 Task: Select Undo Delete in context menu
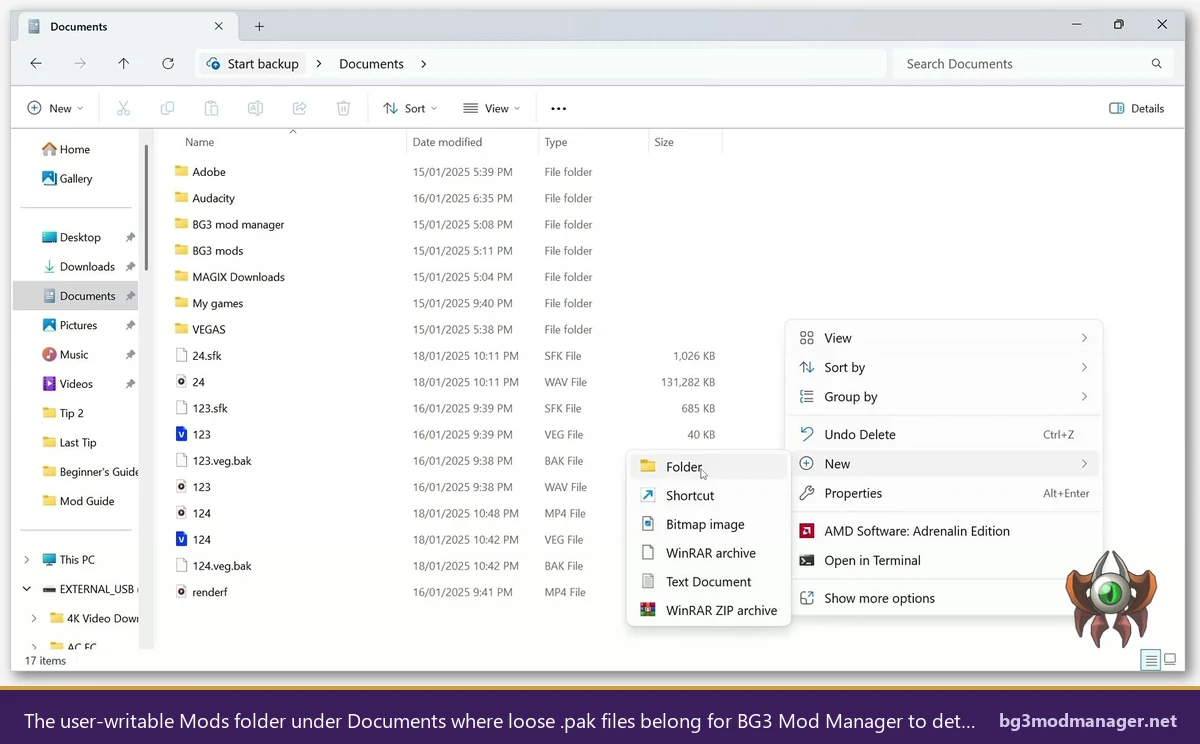pyautogui.click(x=944, y=435)
